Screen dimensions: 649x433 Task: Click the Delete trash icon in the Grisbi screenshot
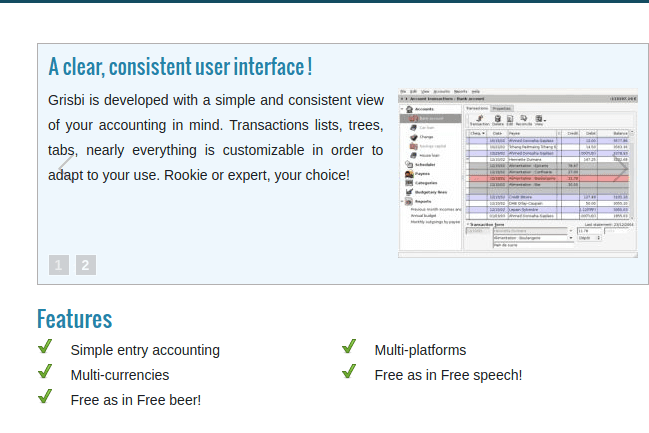point(497,121)
